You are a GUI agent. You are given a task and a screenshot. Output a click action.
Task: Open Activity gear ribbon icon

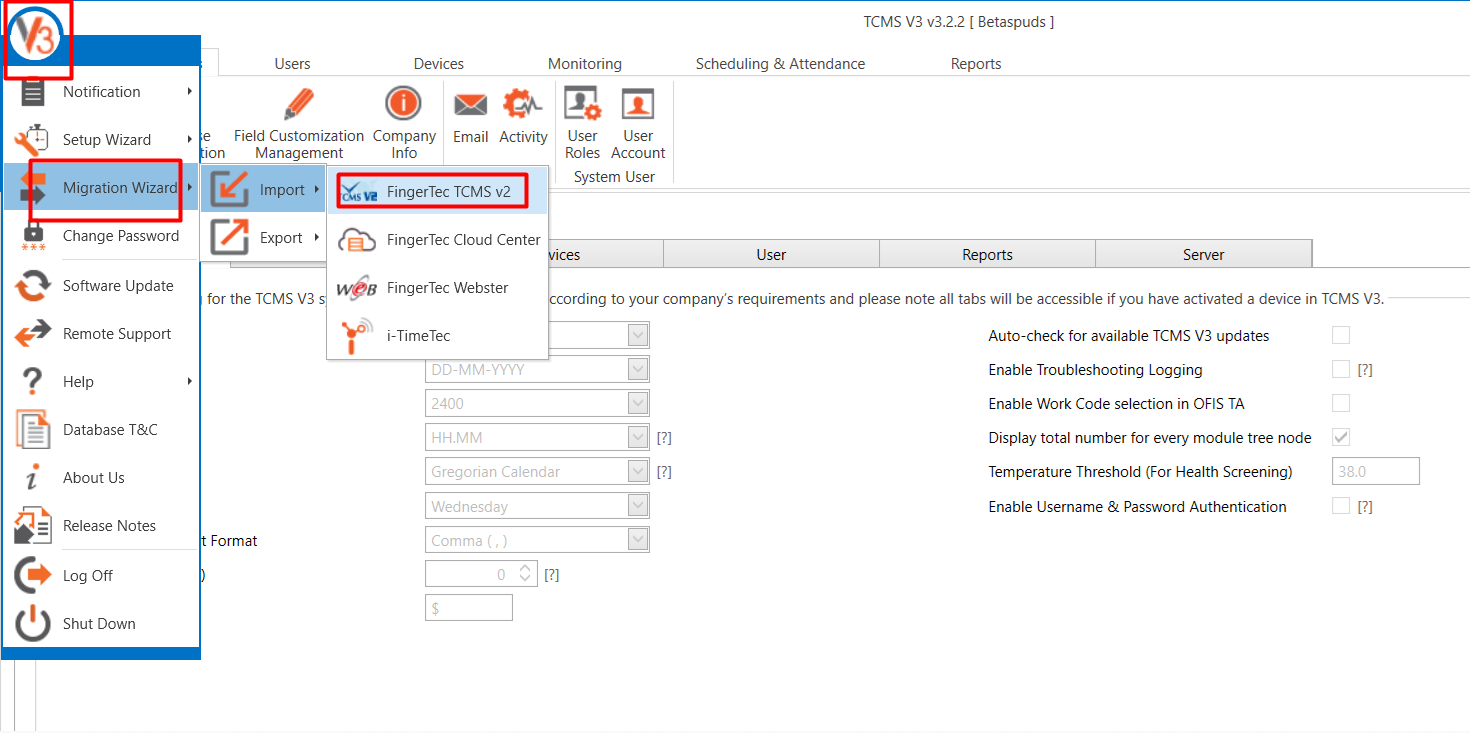[x=523, y=104]
